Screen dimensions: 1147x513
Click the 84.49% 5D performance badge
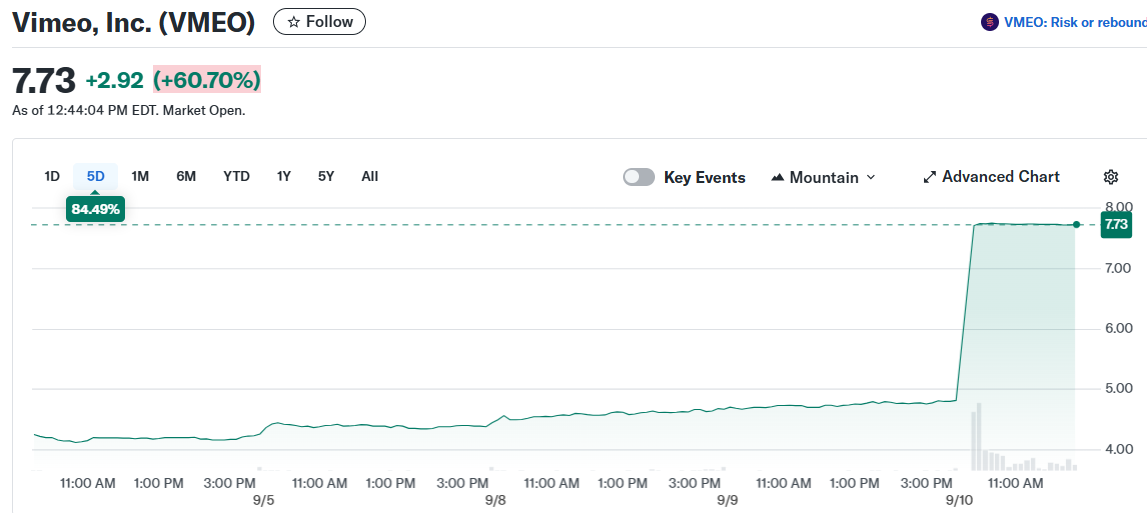[96, 210]
